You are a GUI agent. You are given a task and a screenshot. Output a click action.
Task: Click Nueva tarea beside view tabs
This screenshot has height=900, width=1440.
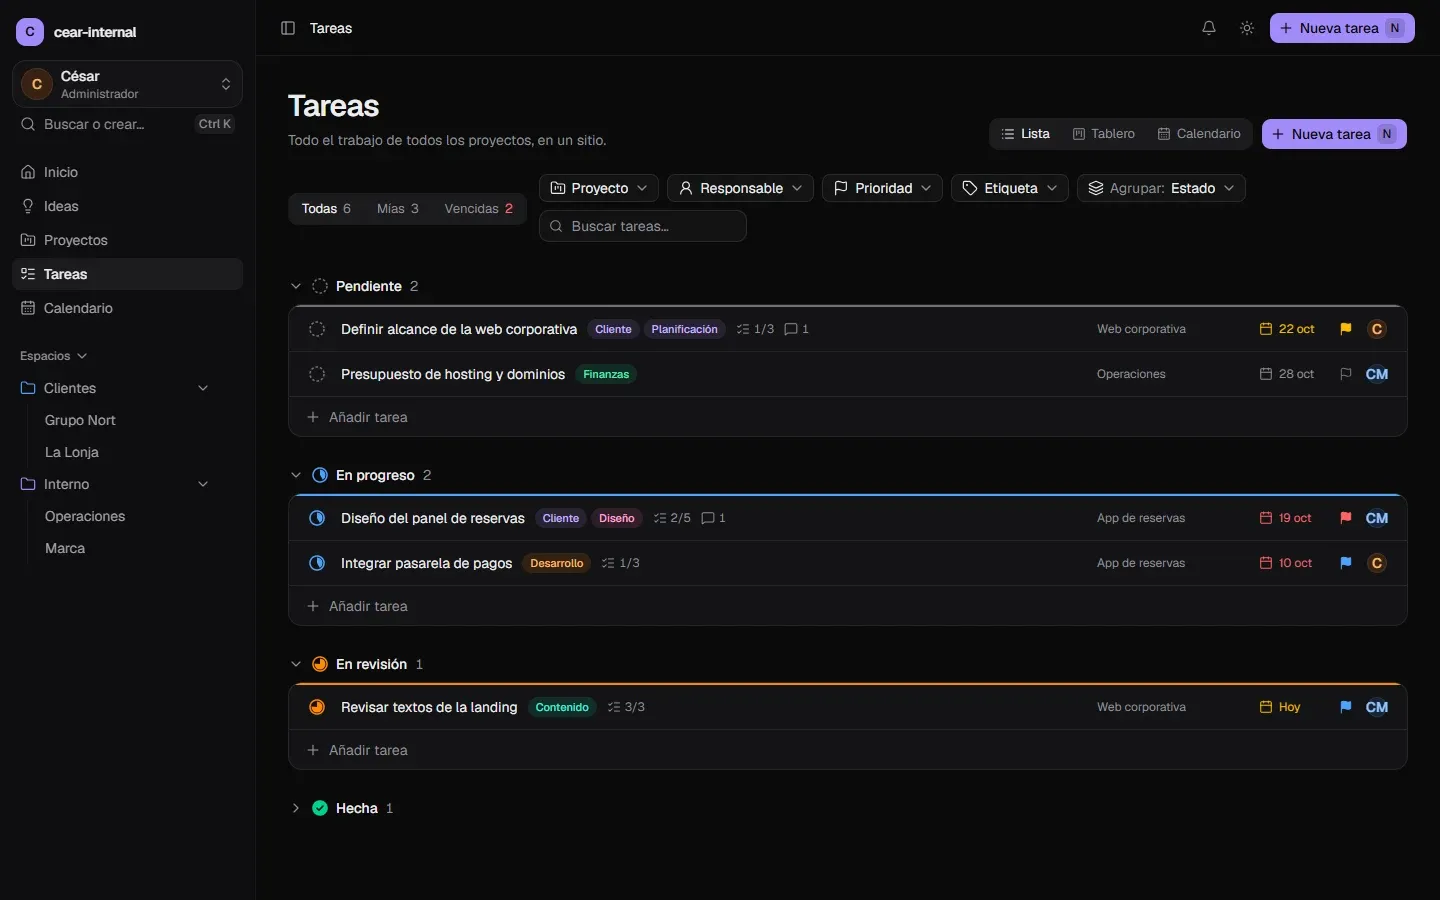pos(1334,134)
